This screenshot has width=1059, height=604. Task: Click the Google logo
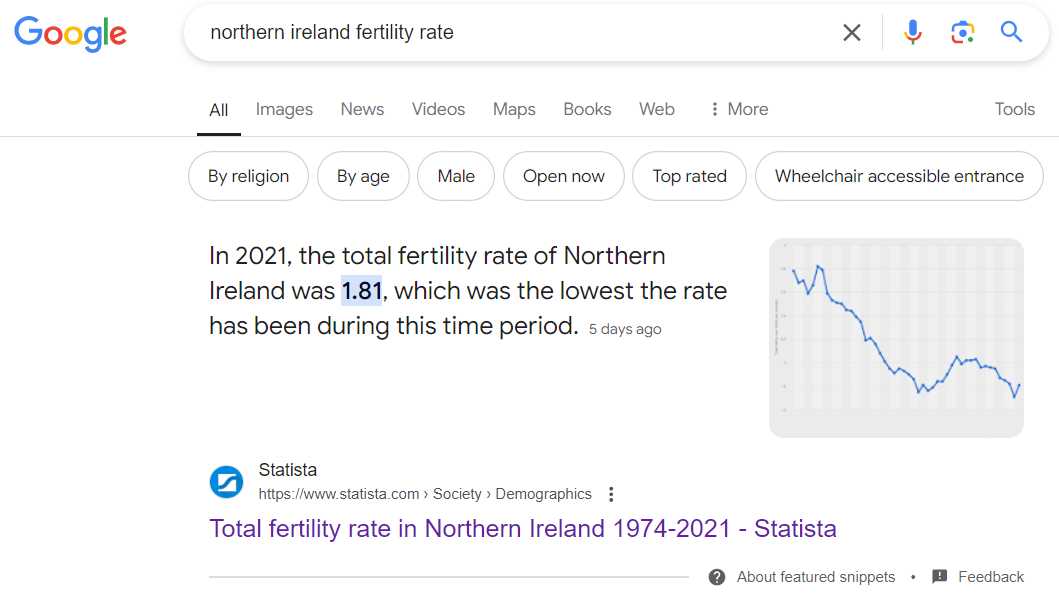70,33
